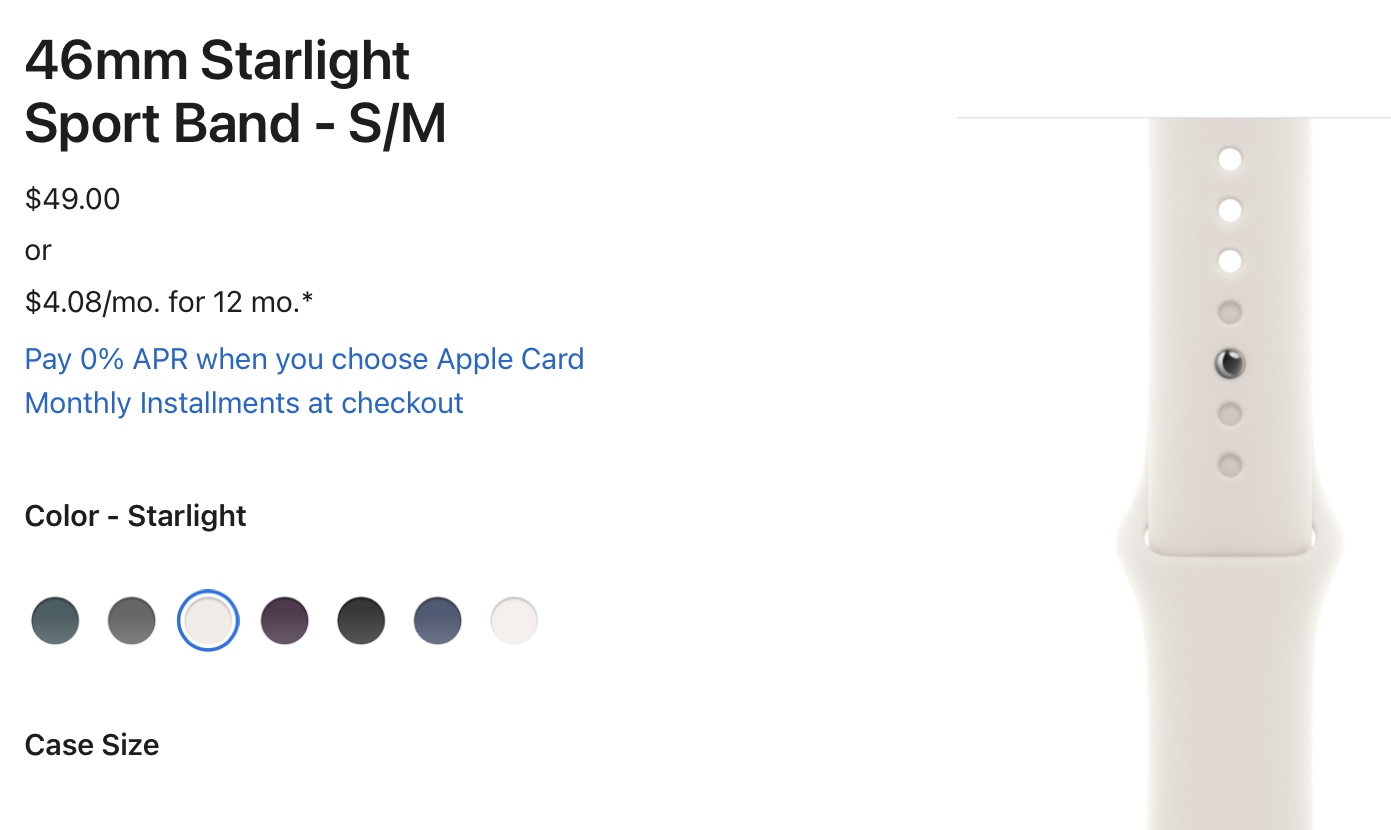Choose the medium gray band color
The width and height of the screenshot is (1391, 830).
tap(132, 621)
